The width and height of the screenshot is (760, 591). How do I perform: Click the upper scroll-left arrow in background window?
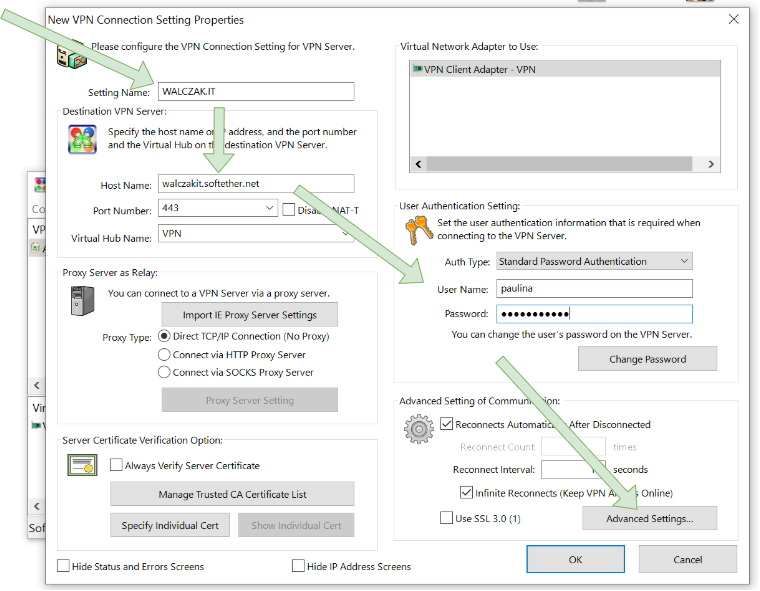[37, 385]
